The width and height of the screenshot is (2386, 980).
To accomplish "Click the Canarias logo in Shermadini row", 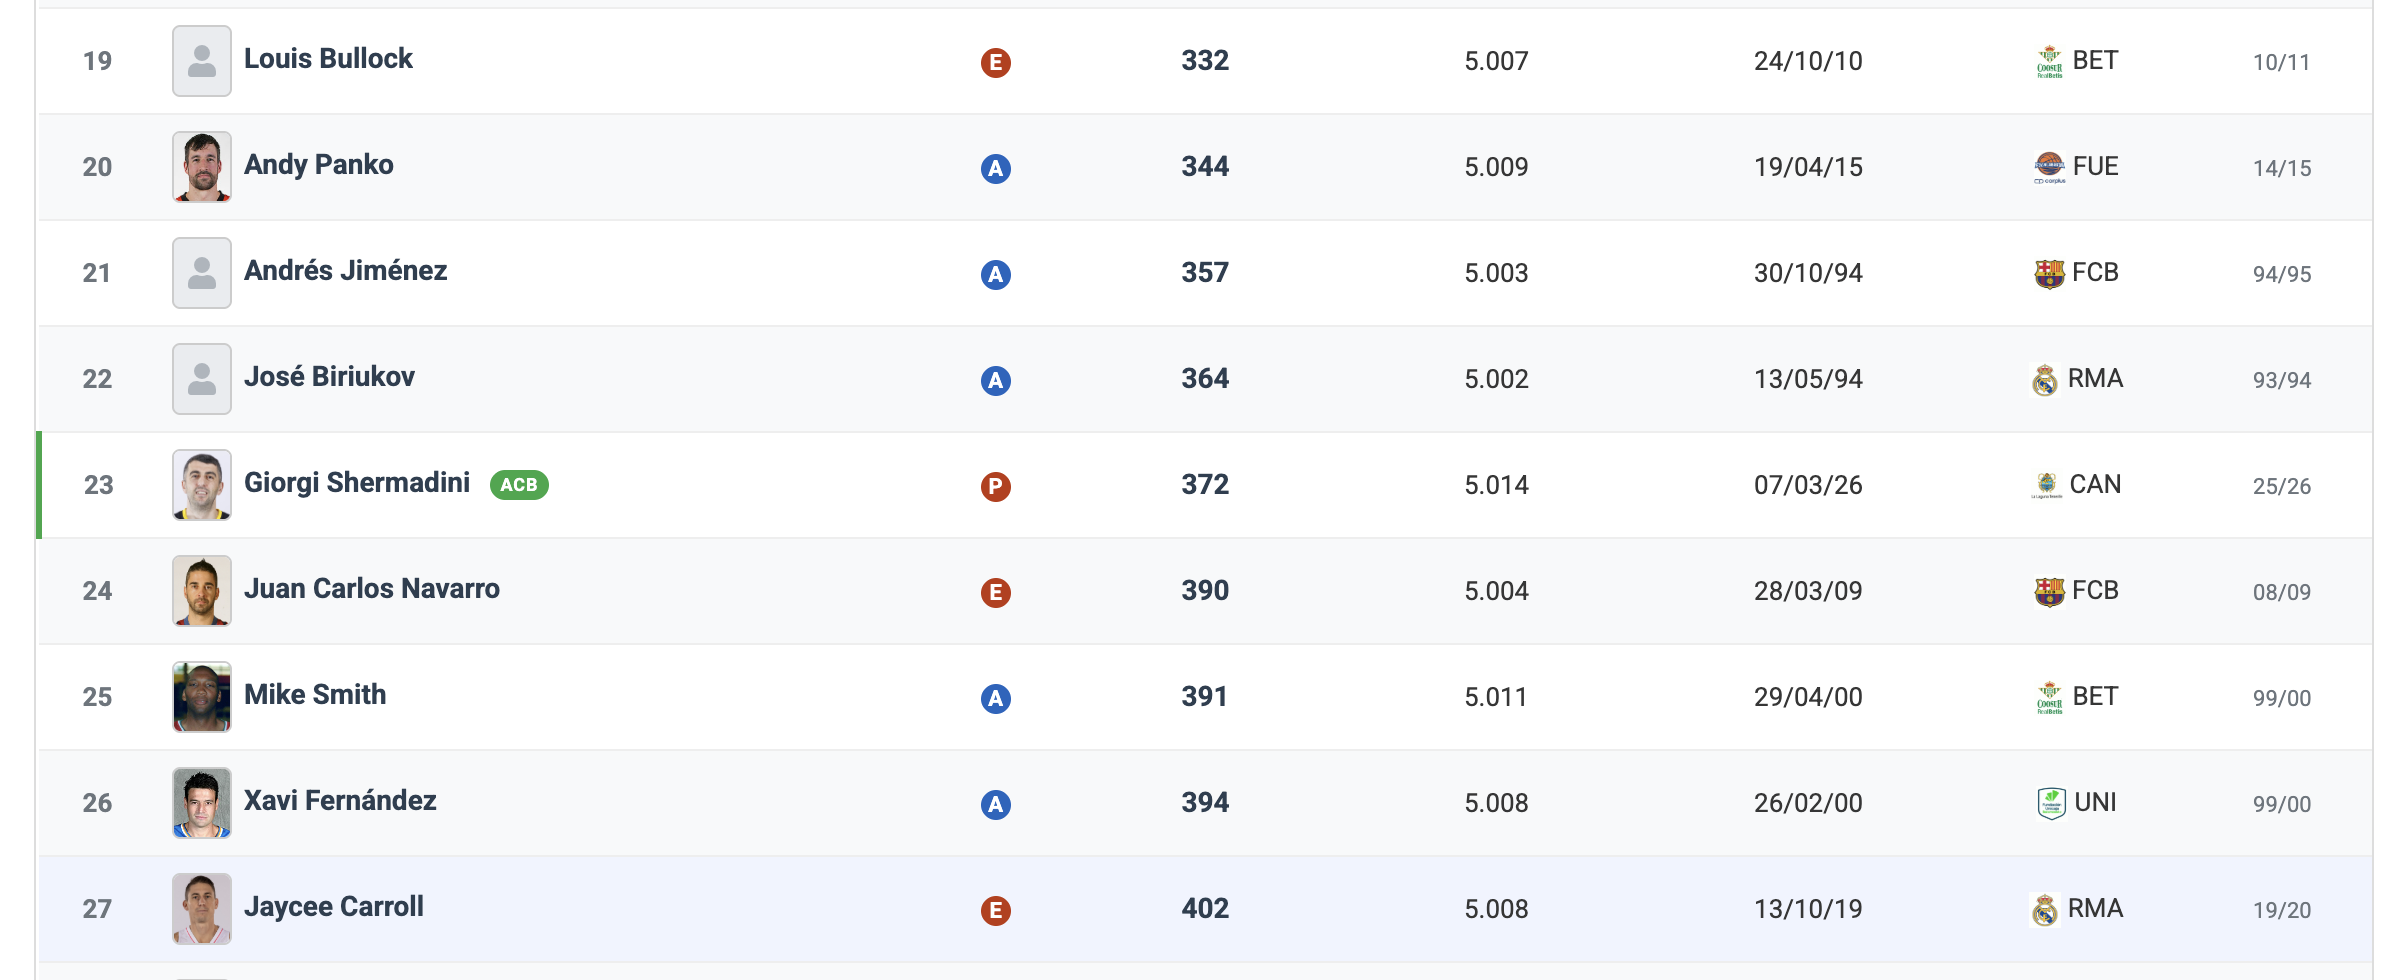I will click(x=2047, y=486).
